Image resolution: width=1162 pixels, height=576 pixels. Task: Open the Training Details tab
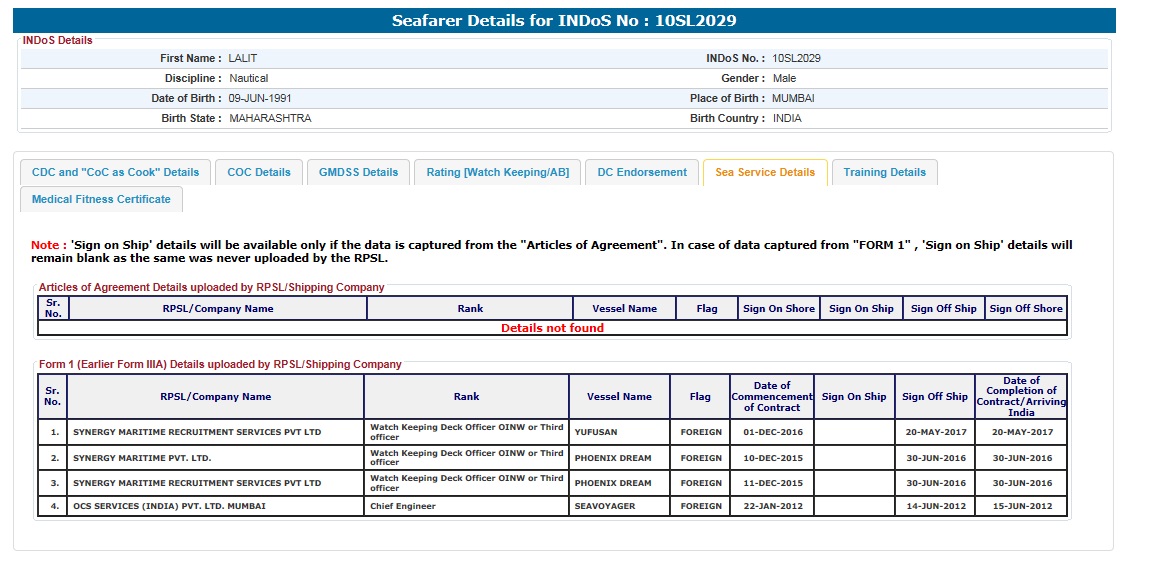[x=884, y=172]
